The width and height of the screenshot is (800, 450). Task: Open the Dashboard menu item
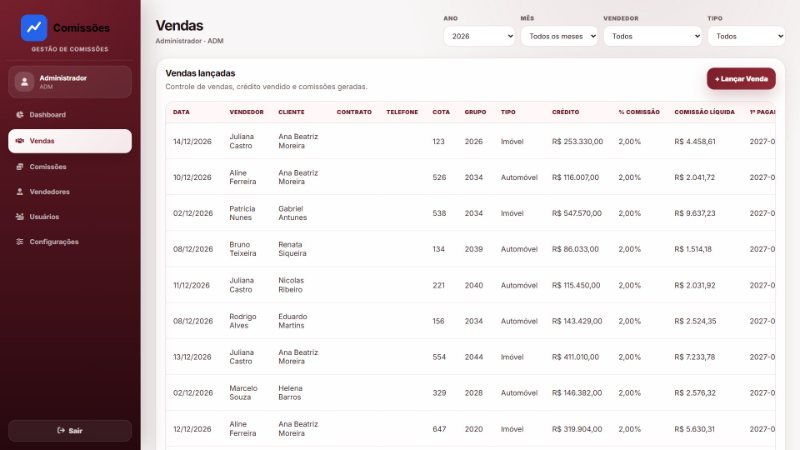[x=70, y=115]
